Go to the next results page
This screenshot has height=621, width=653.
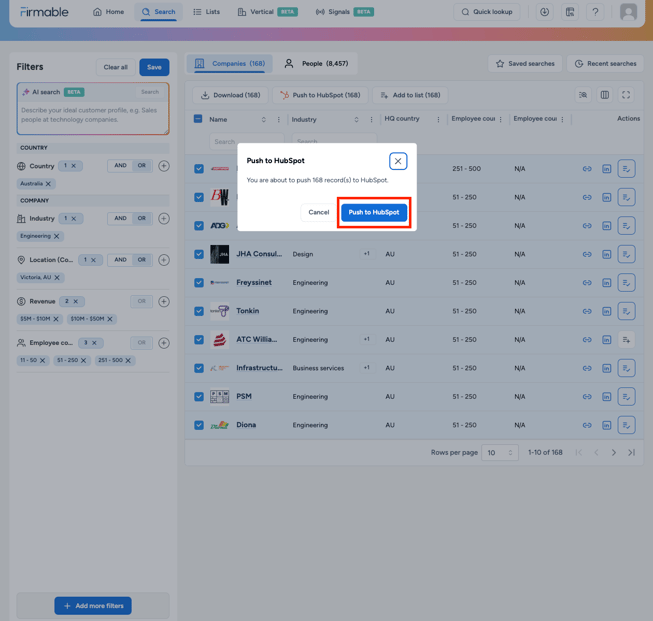click(x=613, y=452)
